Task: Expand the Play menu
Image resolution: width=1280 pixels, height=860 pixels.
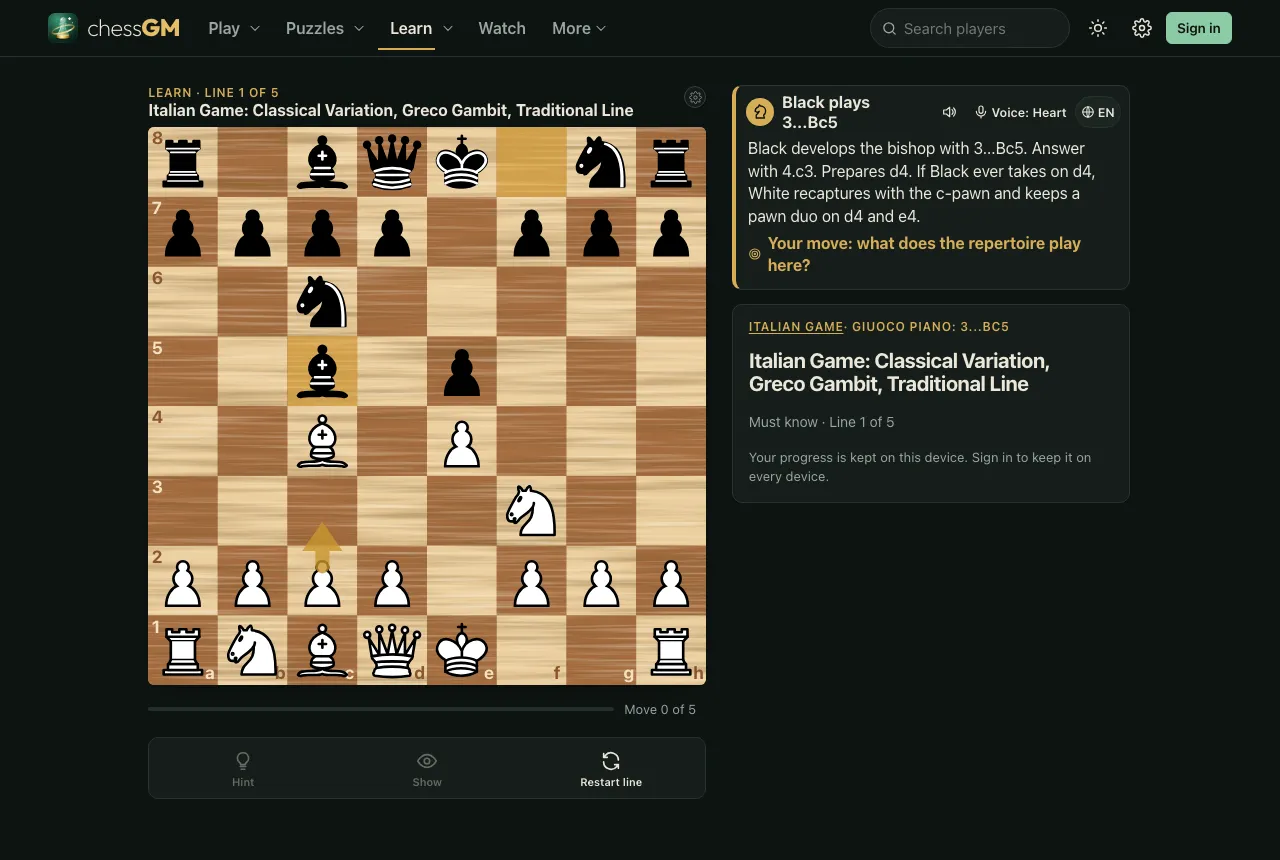Action: point(234,28)
